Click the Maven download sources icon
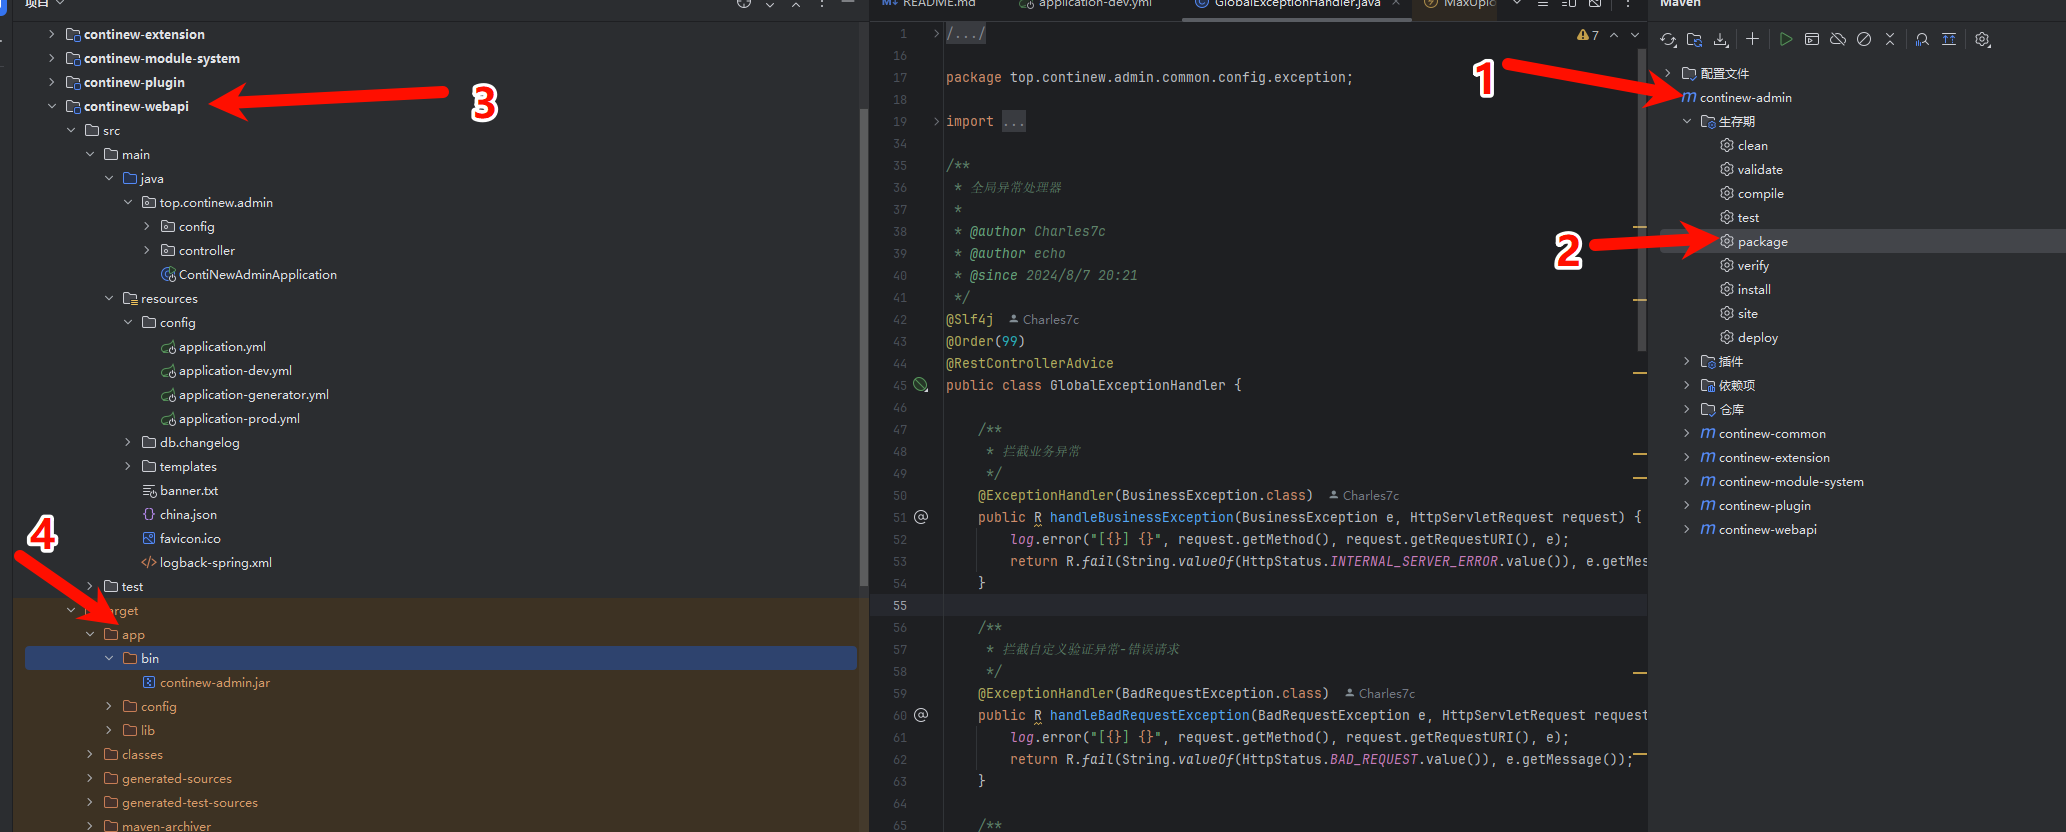2066x832 pixels. pos(1720,40)
